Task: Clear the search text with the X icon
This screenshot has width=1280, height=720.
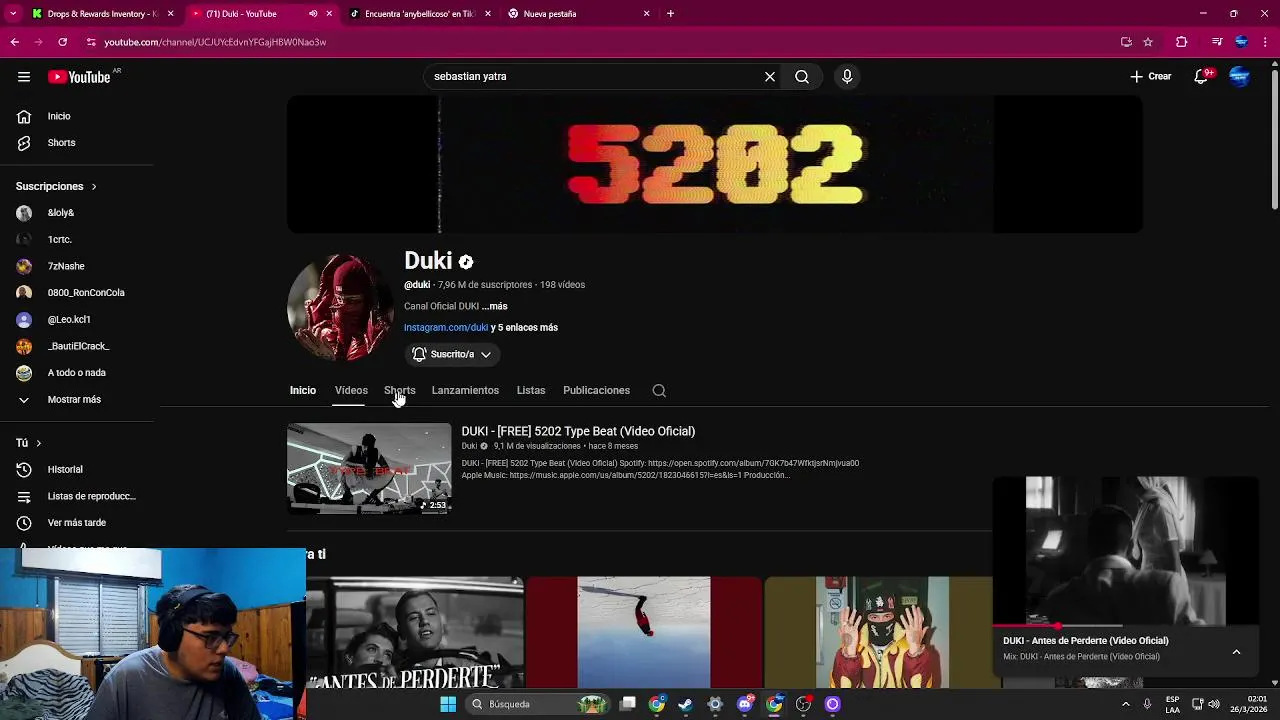Action: 770,76
